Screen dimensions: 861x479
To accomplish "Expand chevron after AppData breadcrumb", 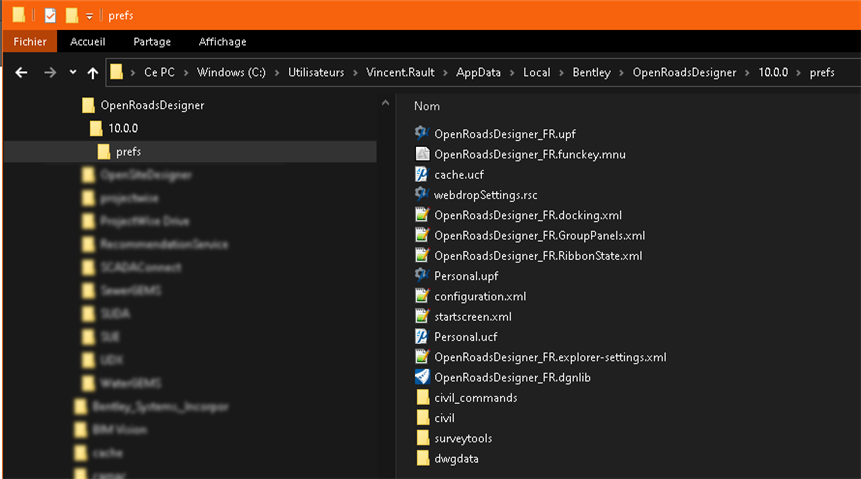I will tap(512, 73).
